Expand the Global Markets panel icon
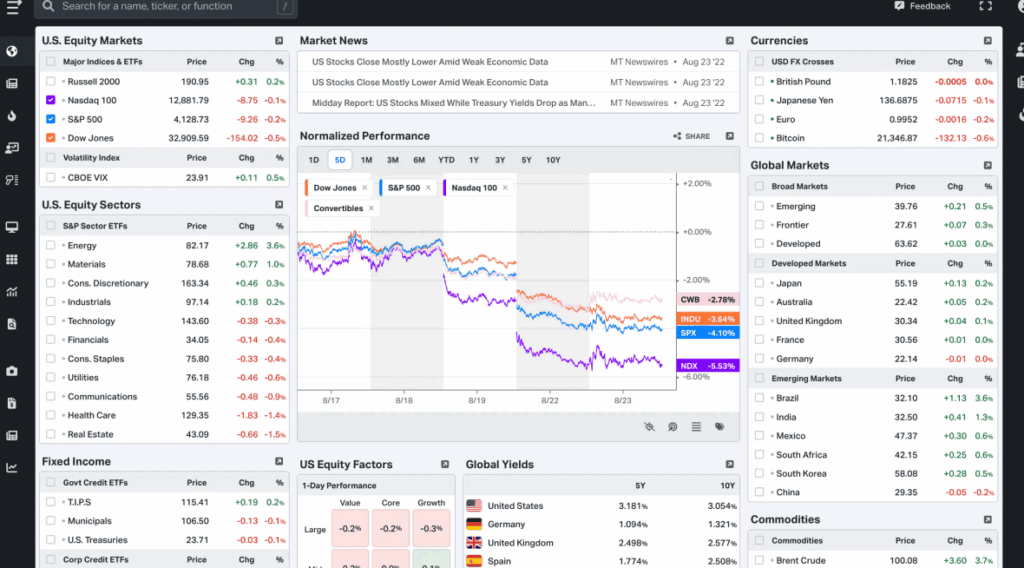The width and height of the screenshot is (1024, 568). [987, 165]
